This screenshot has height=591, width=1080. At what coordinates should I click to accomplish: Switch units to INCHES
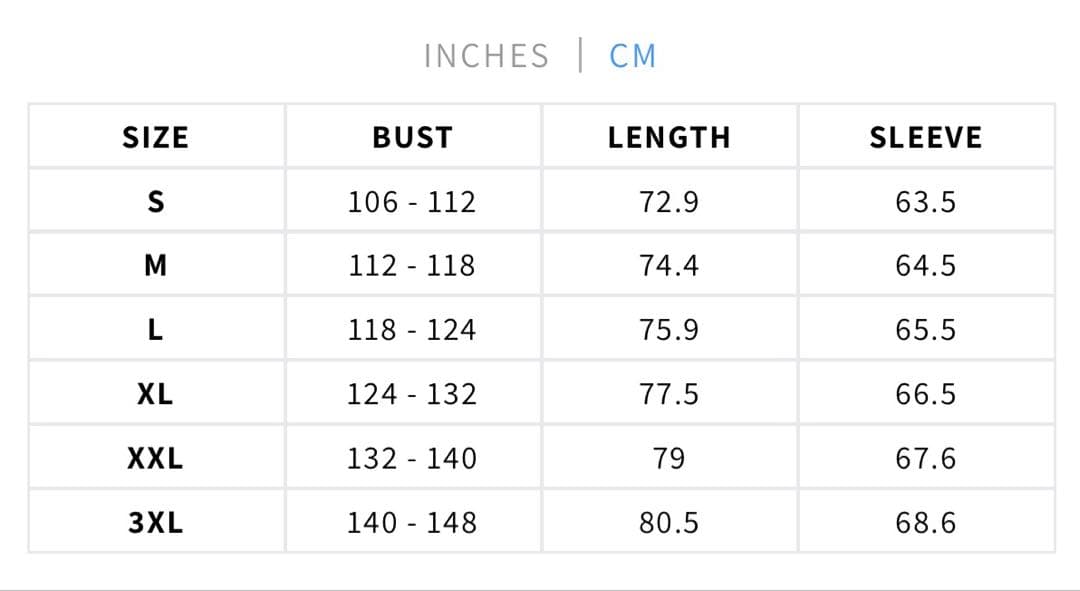(486, 56)
